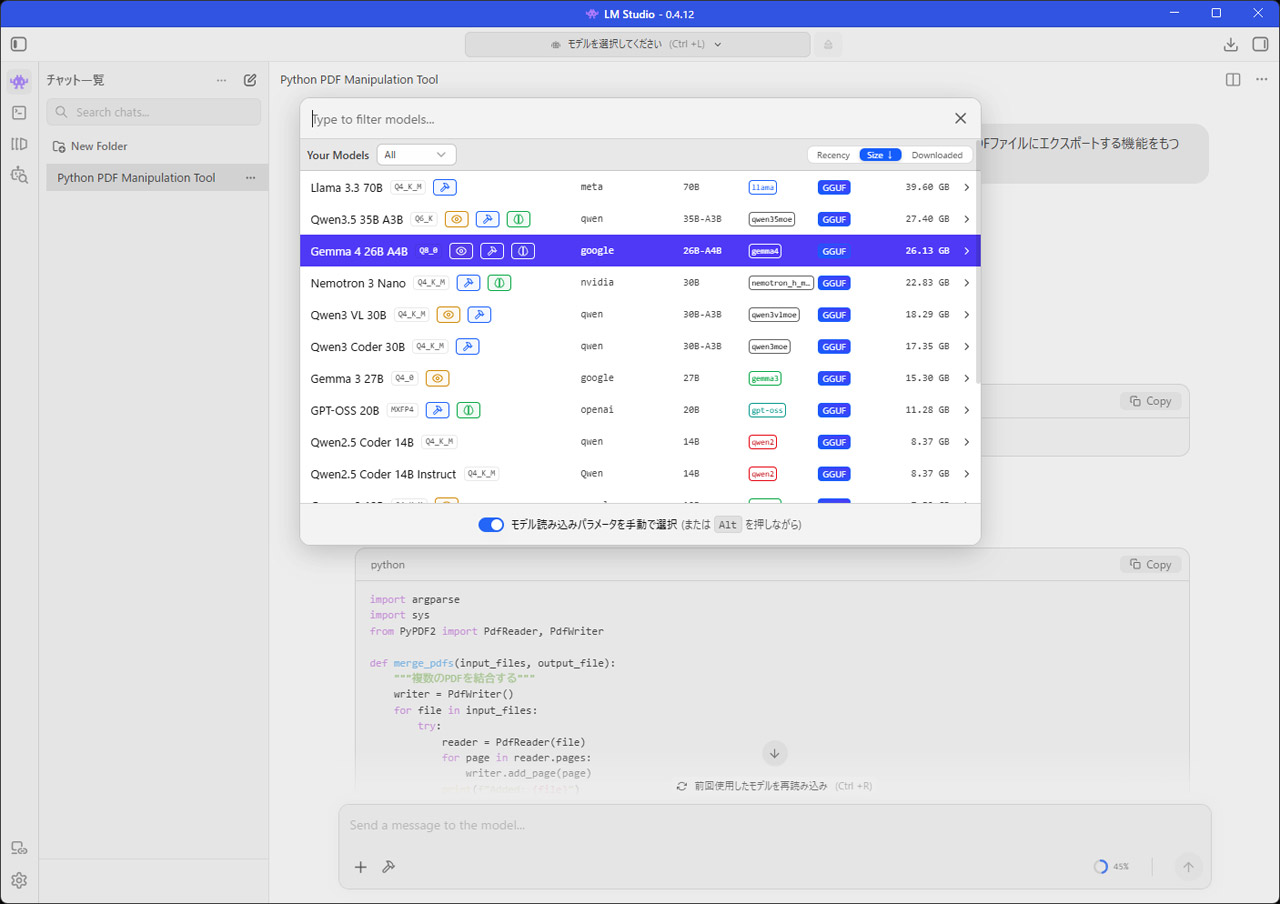Click the split view icon in chat header
Screen dimensions: 1280x904
click(1233, 80)
